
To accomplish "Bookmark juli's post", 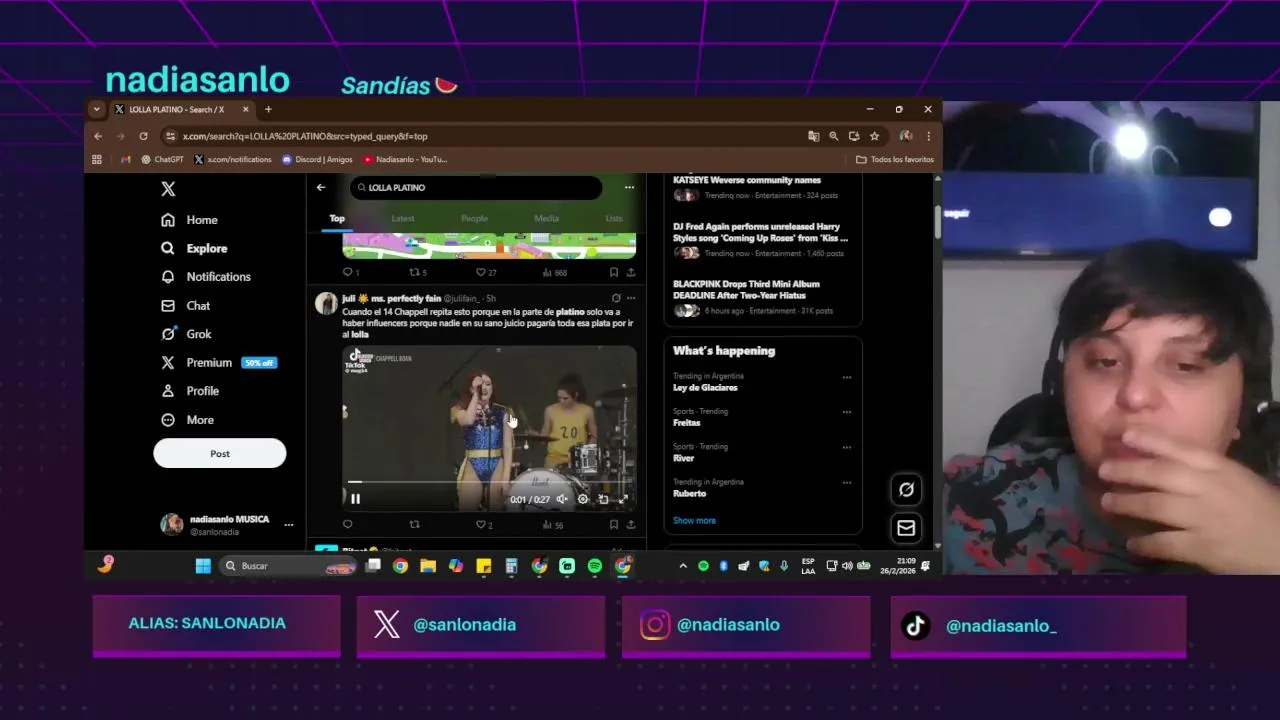I will 613,524.
